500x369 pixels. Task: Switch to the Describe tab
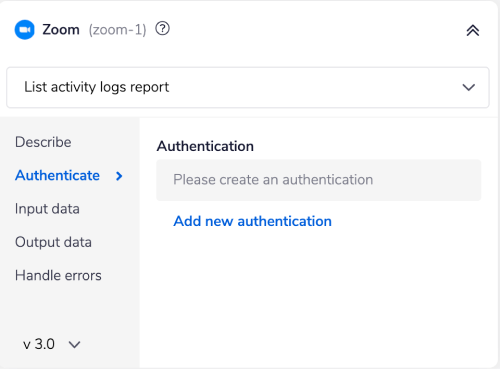point(43,142)
